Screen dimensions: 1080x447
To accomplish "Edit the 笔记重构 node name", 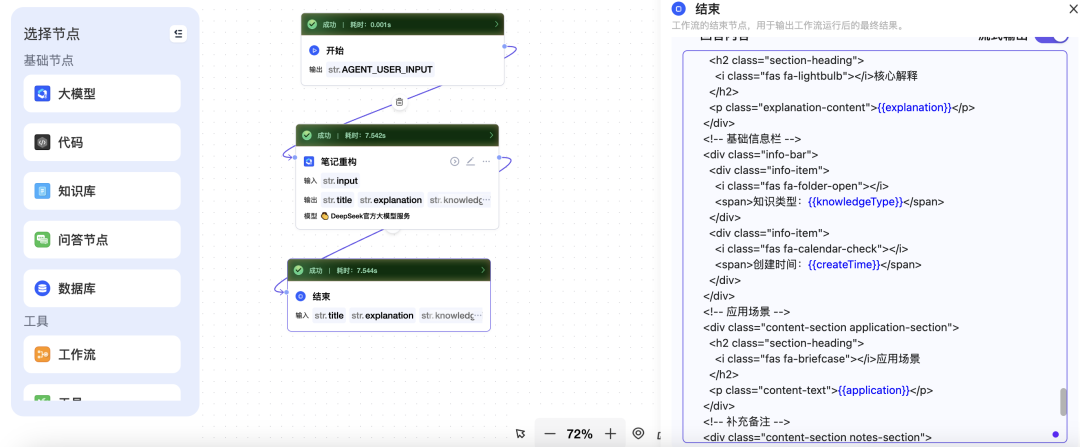I will (470, 161).
